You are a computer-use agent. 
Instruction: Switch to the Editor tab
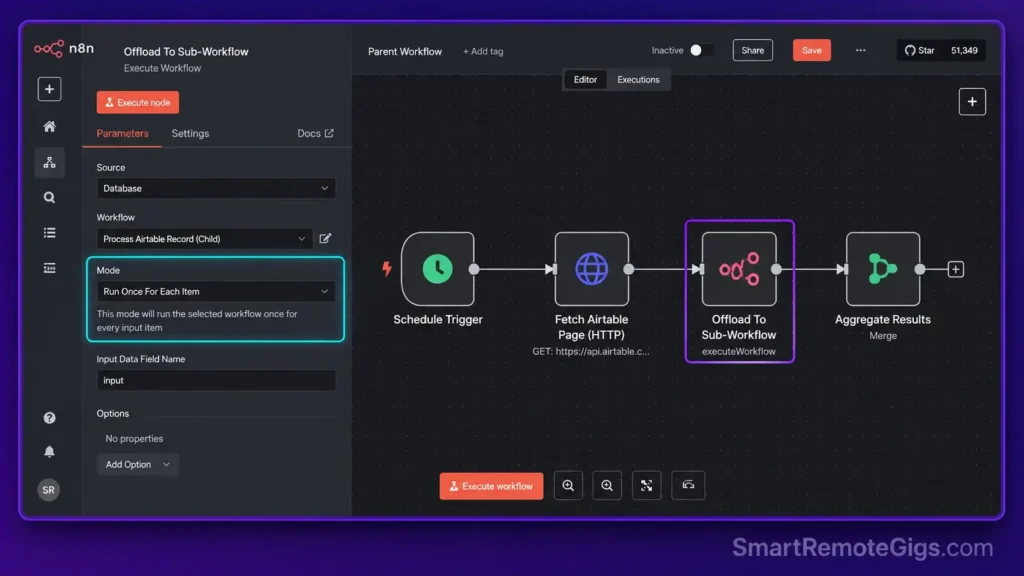(x=585, y=80)
